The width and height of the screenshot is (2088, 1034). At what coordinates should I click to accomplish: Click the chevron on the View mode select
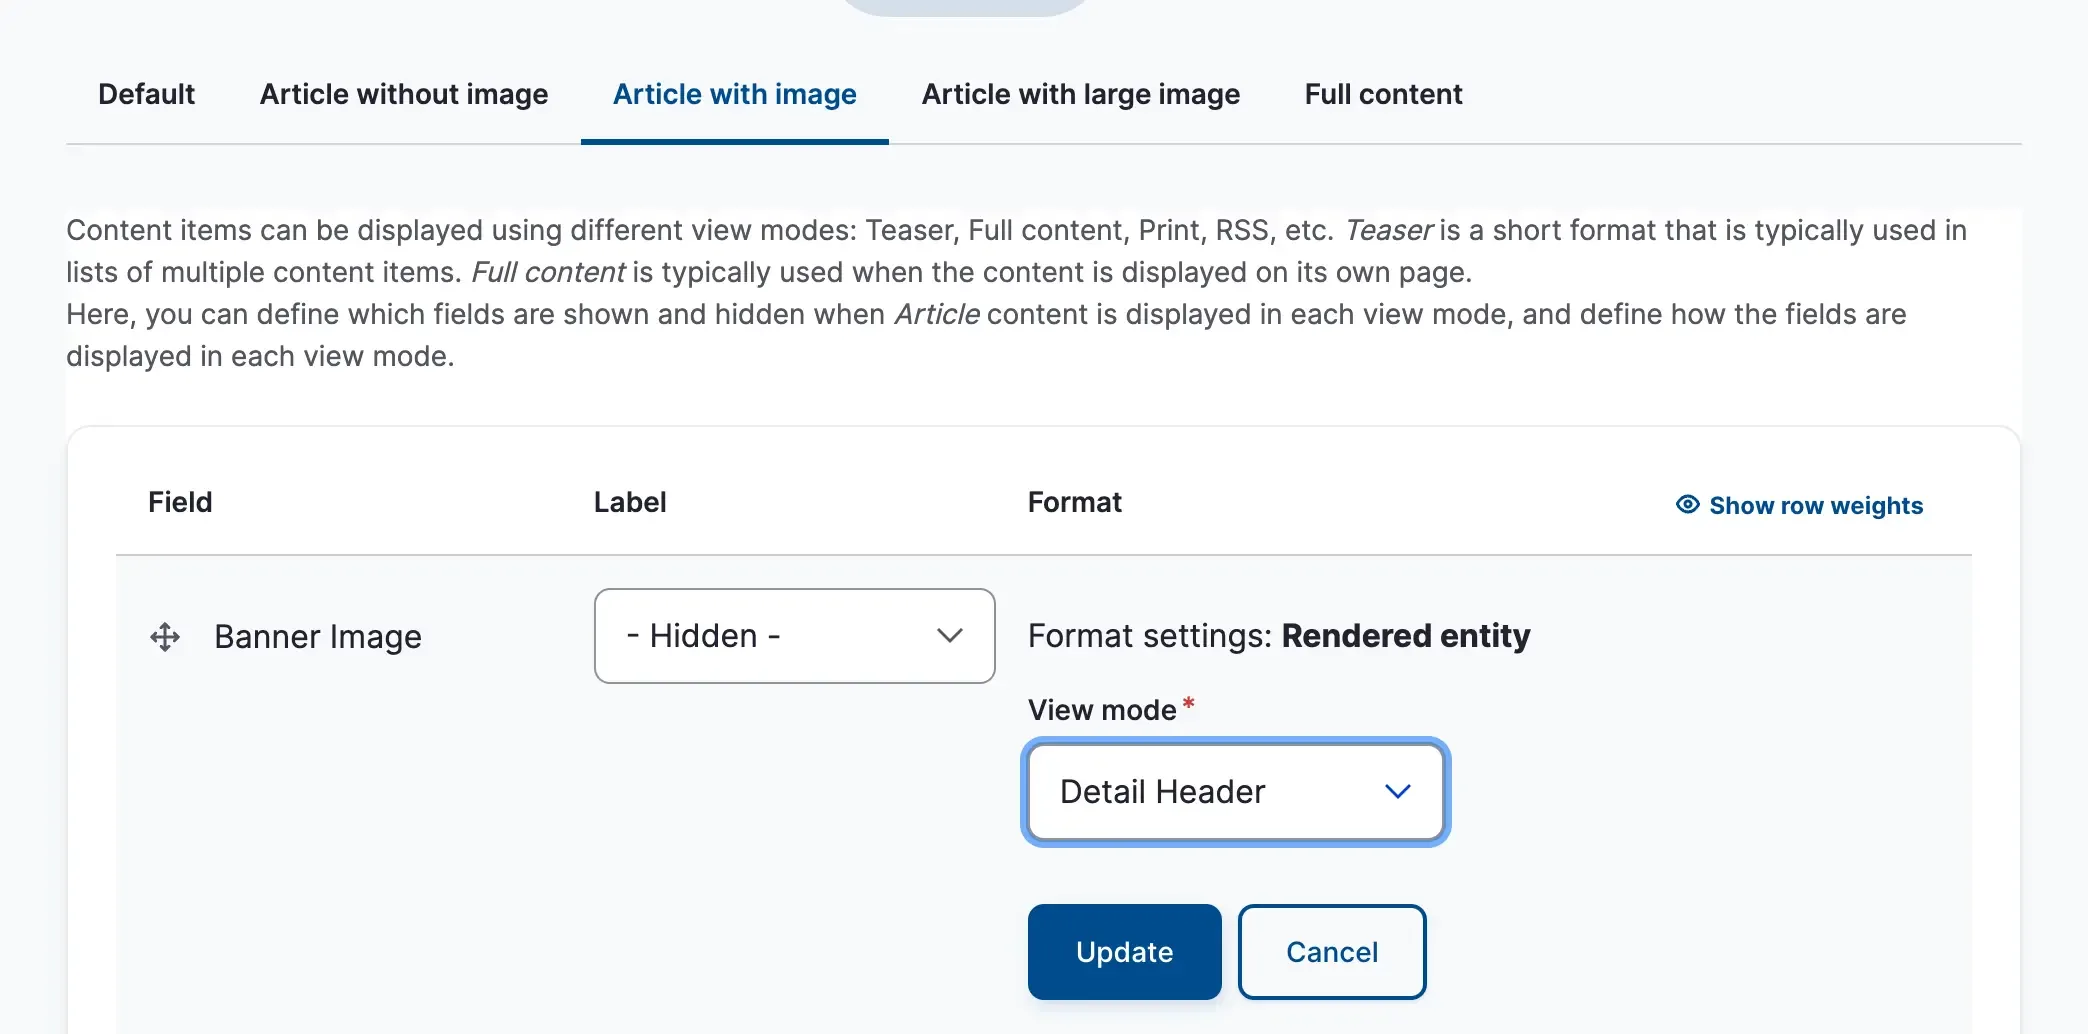tap(1399, 792)
